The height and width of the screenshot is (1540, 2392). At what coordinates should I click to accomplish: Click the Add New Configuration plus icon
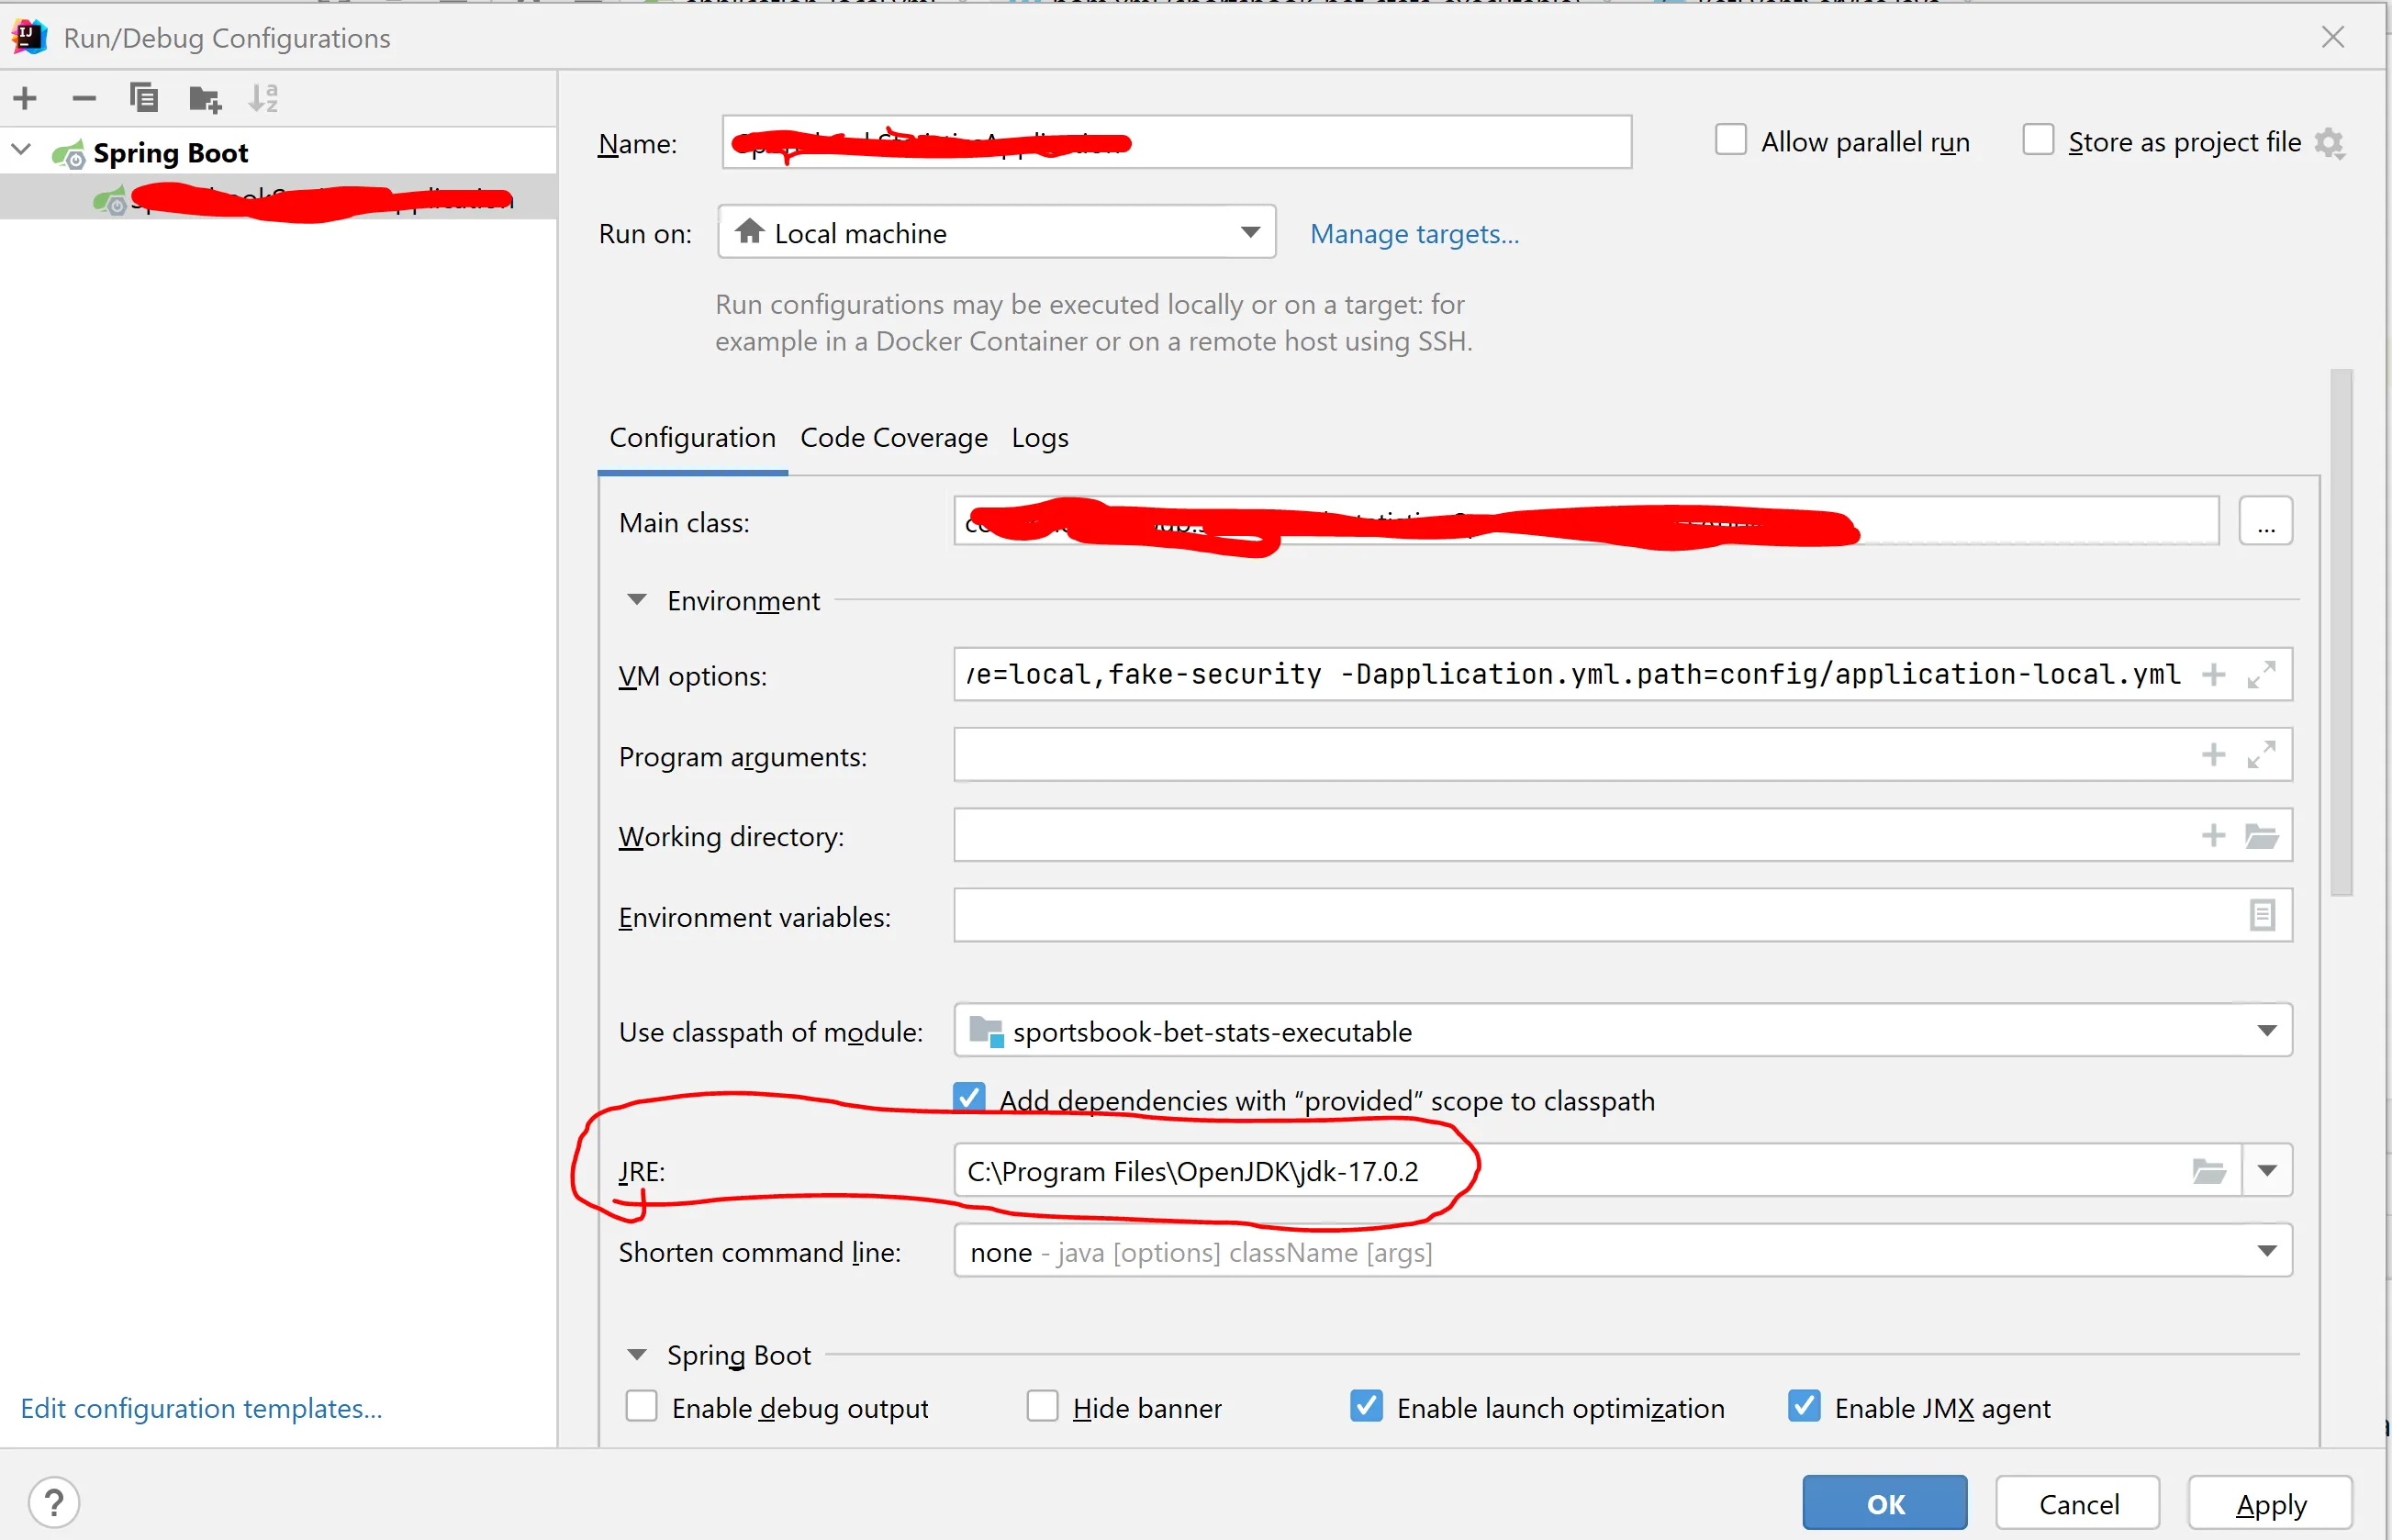[25, 98]
